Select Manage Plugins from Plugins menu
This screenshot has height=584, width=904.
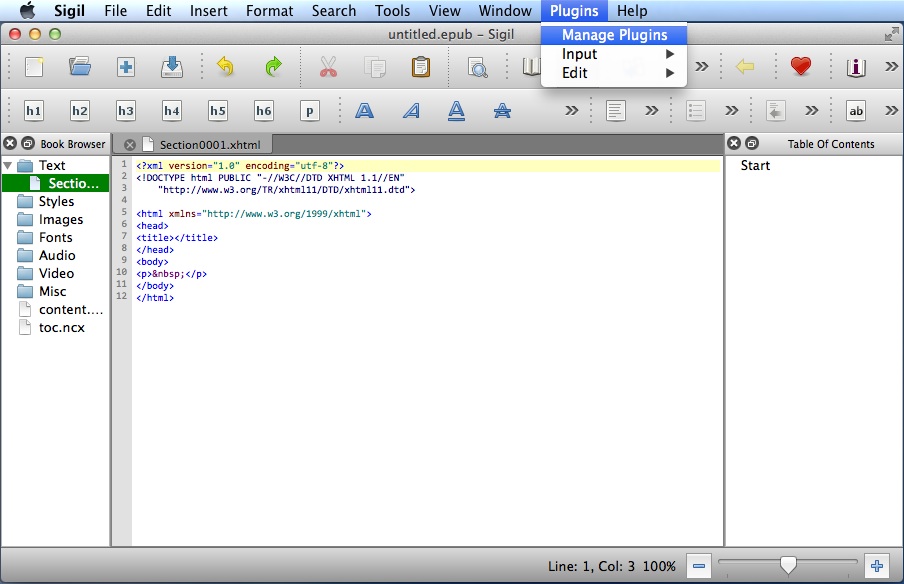point(613,34)
